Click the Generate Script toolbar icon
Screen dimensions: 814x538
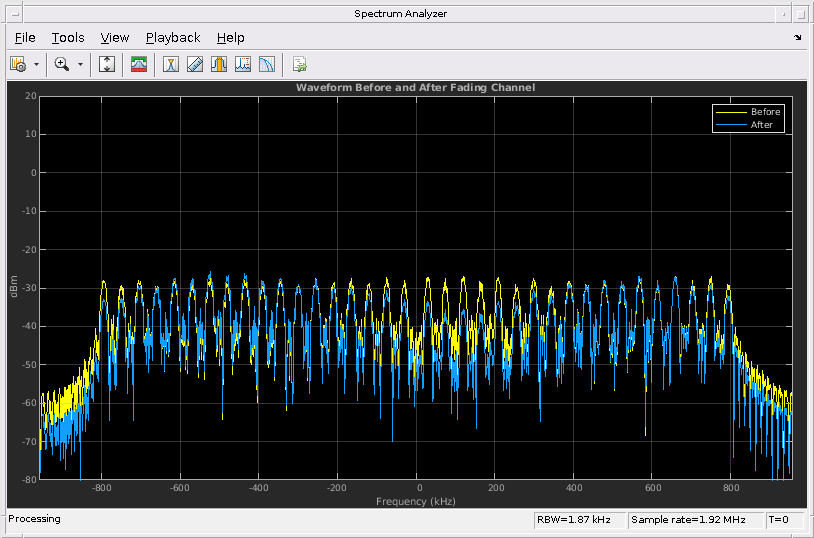(299, 64)
